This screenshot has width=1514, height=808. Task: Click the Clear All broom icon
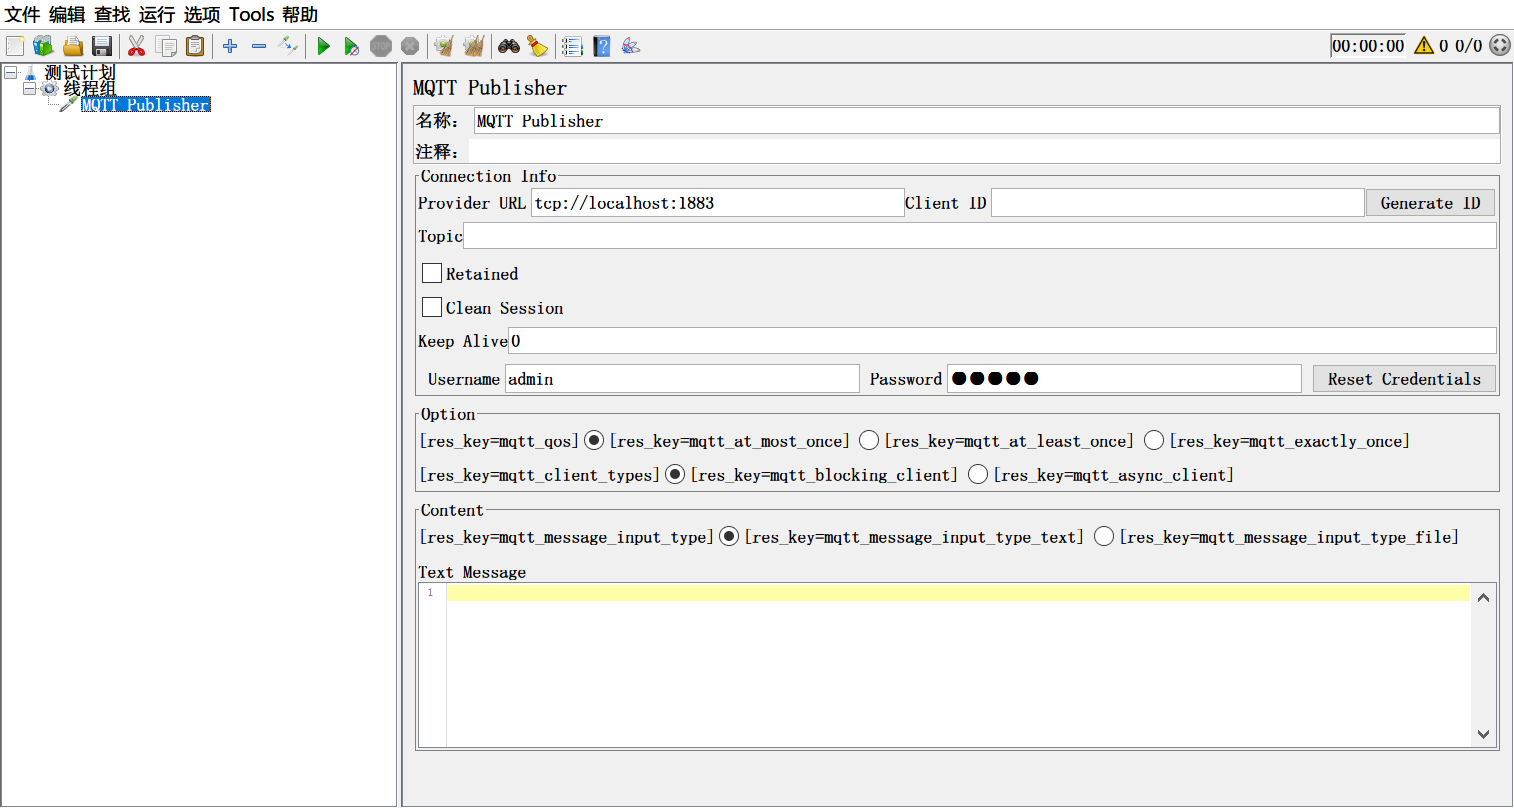[x=538, y=46]
